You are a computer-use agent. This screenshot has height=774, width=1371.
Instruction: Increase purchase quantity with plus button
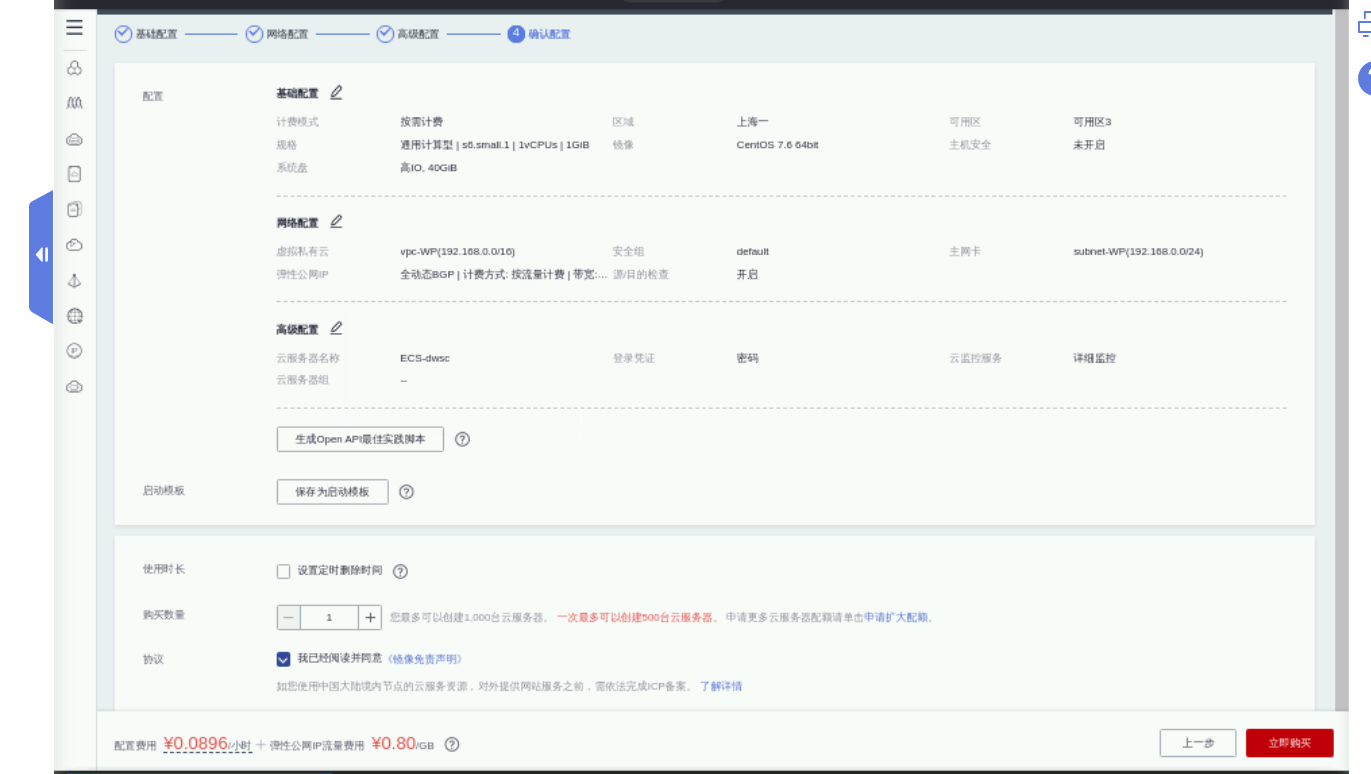[370, 617]
